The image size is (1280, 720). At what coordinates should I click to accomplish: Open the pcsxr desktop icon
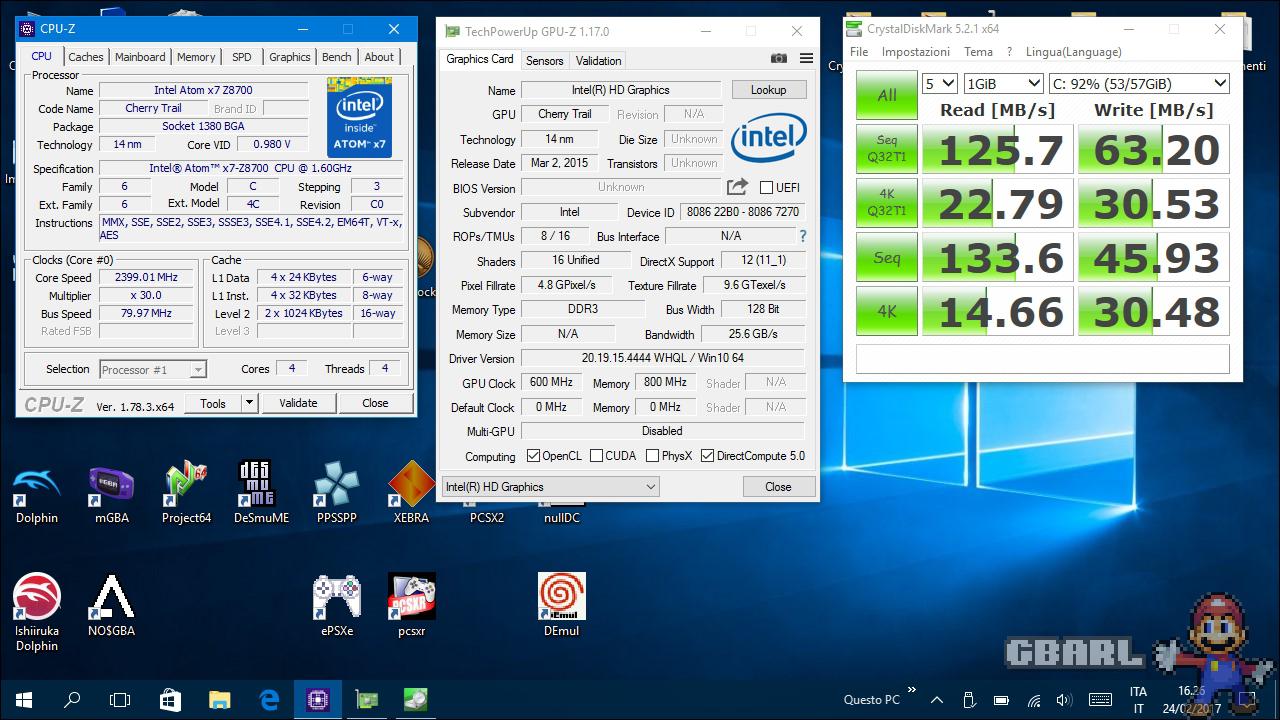tap(411, 605)
